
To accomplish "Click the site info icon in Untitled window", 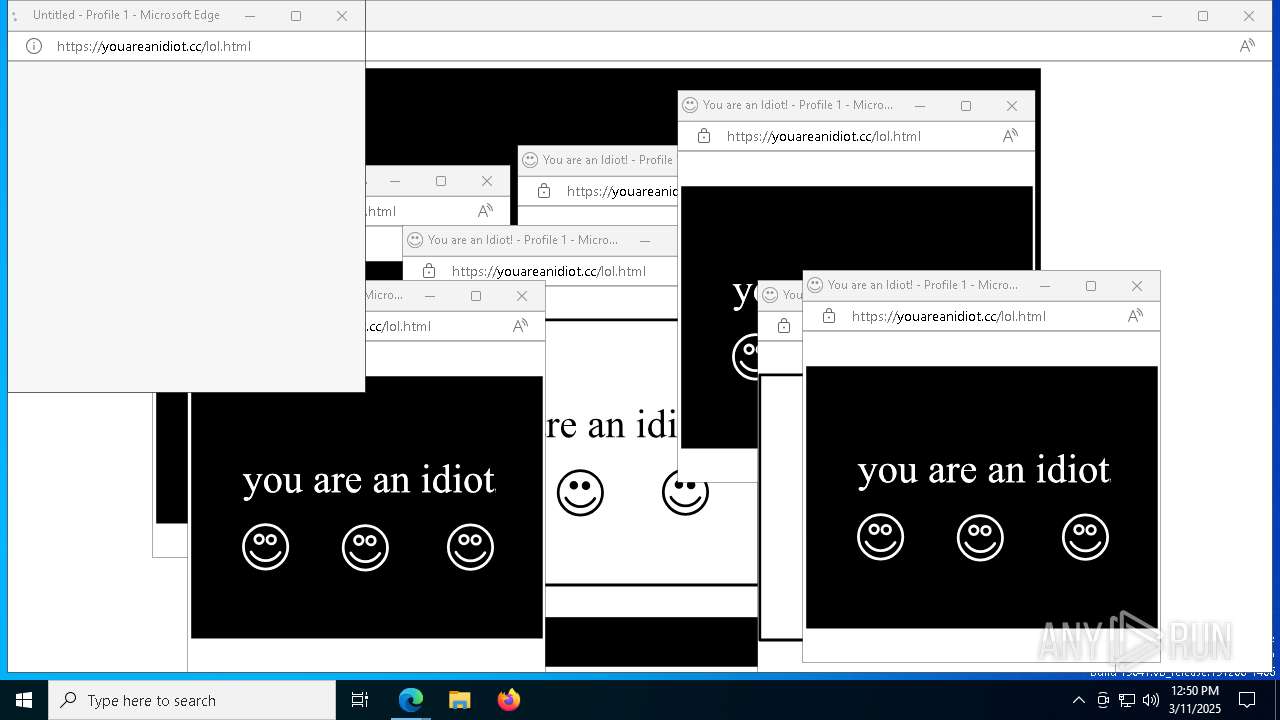I will click(34, 46).
